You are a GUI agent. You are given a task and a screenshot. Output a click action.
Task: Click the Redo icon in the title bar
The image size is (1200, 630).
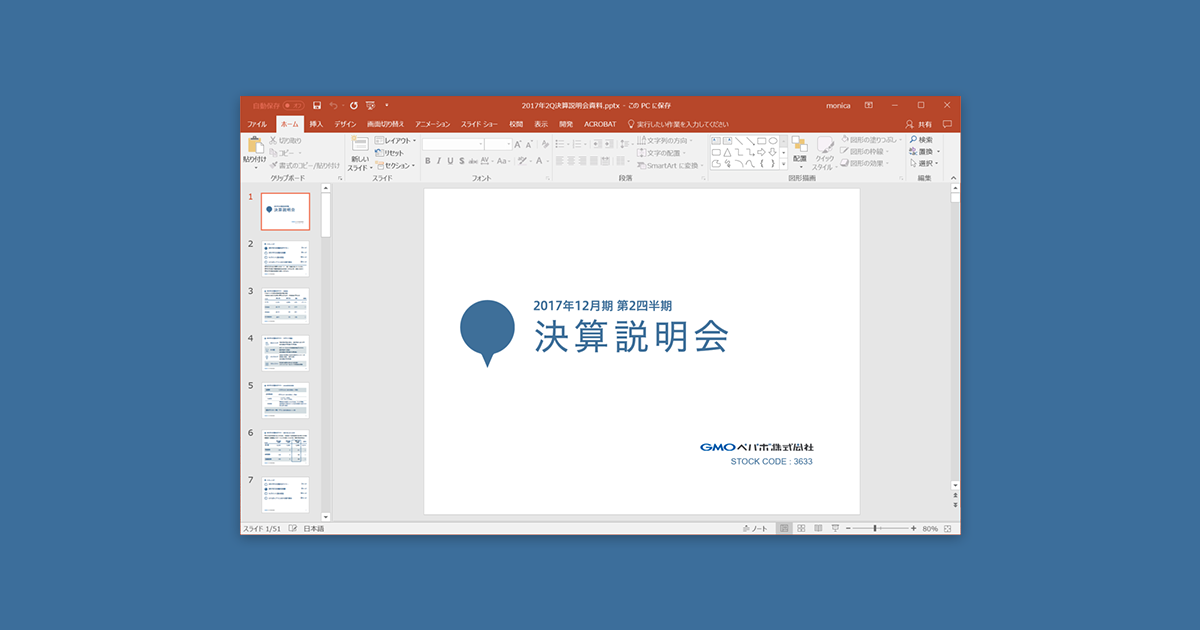[x=353, y=105]
